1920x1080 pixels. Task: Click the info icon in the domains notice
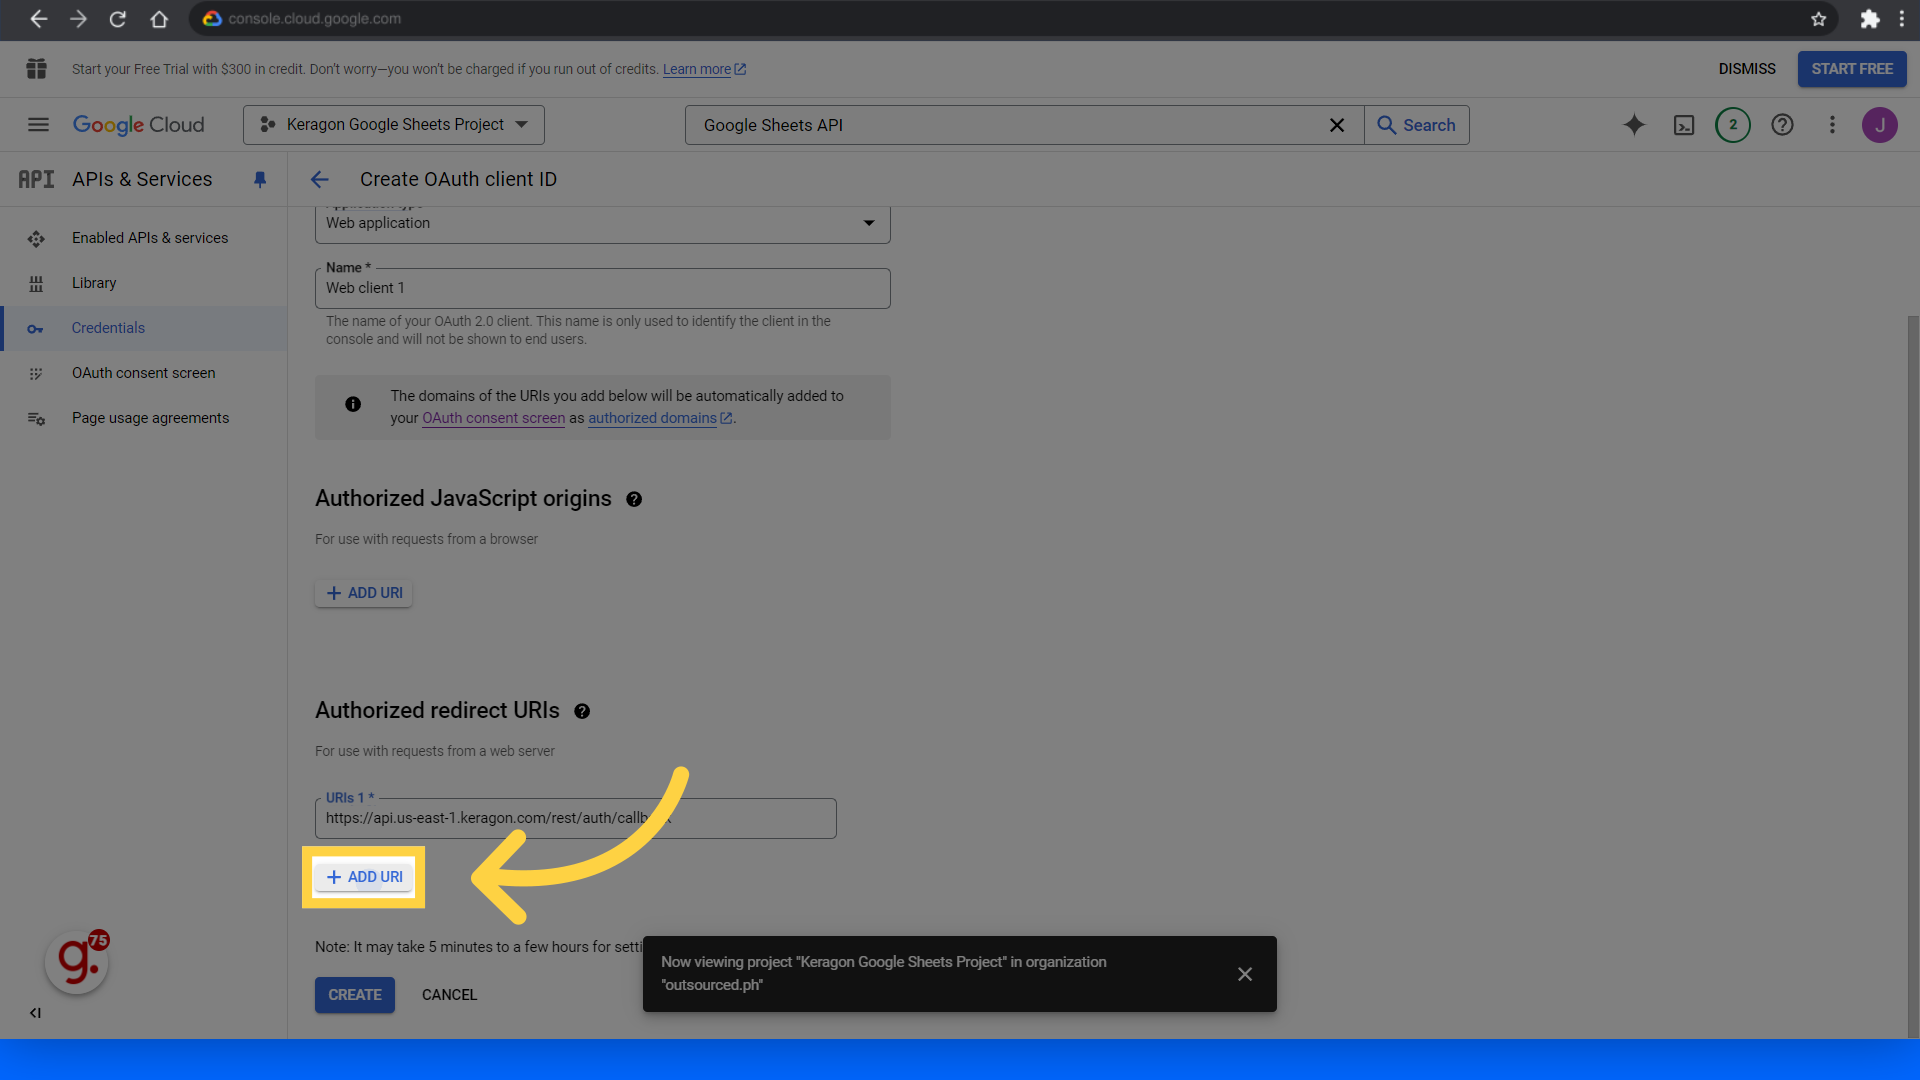tap(353, 404)
